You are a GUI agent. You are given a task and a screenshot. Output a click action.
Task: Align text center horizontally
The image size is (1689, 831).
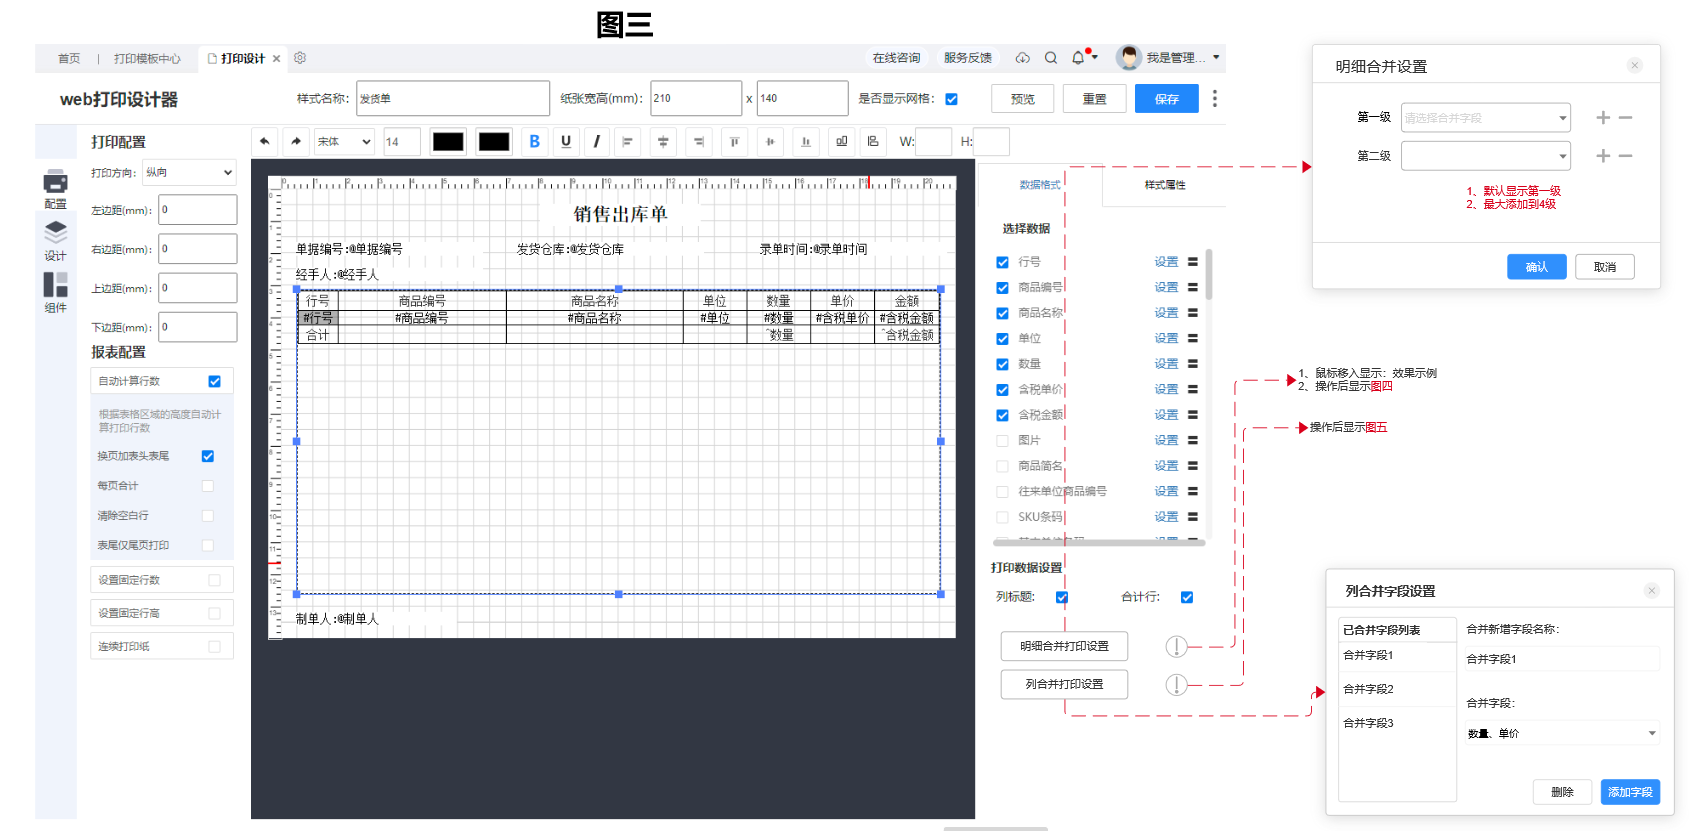(x=663, y=142)
